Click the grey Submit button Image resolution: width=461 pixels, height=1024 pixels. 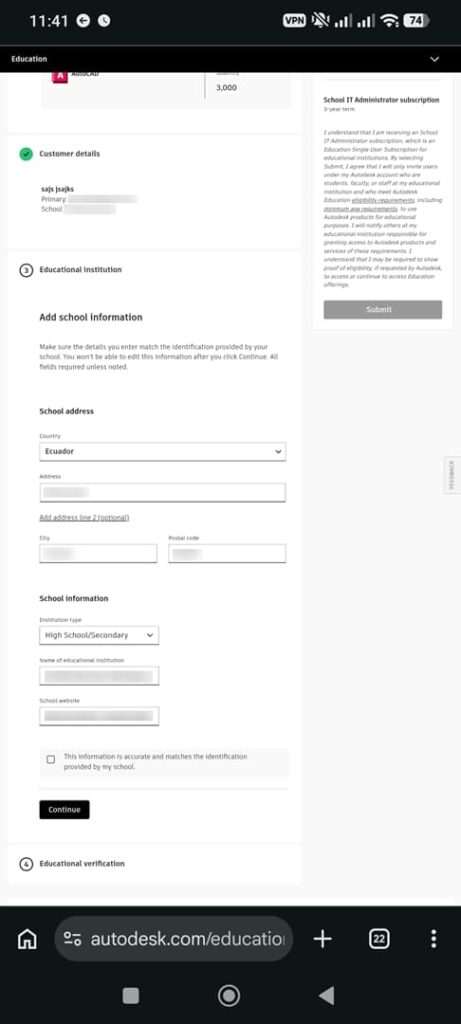[383, 310]
